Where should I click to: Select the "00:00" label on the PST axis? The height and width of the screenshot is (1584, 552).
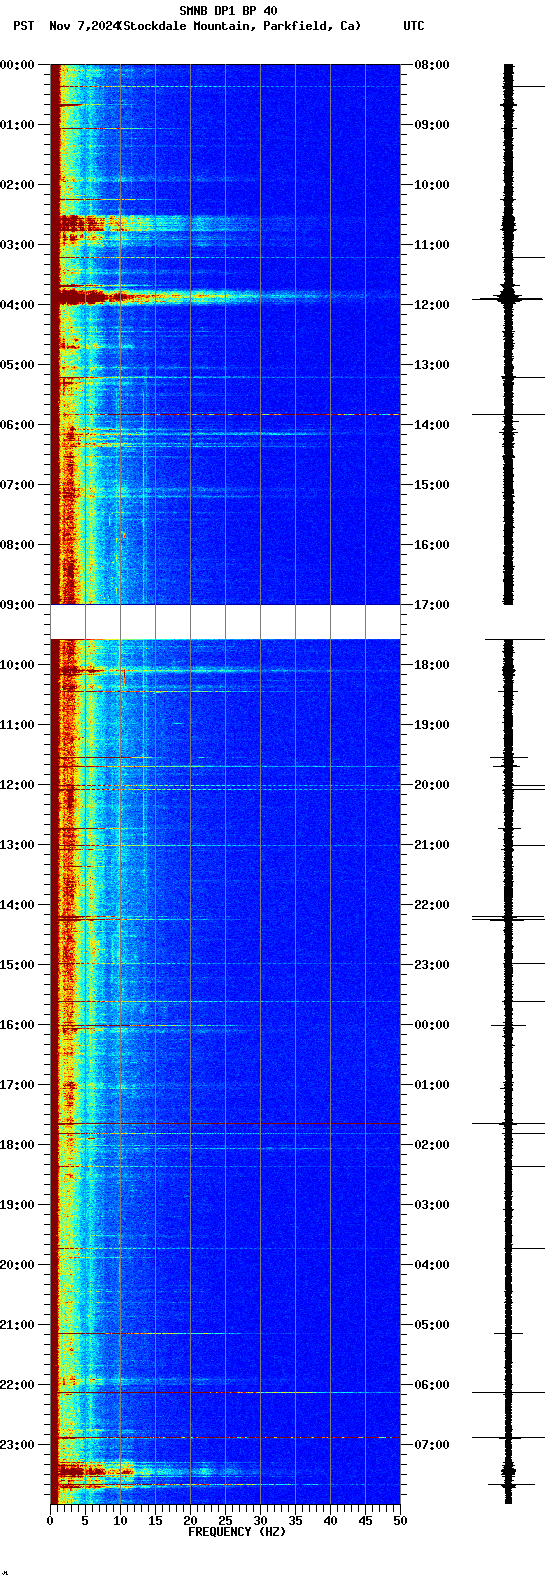(17, 65)
